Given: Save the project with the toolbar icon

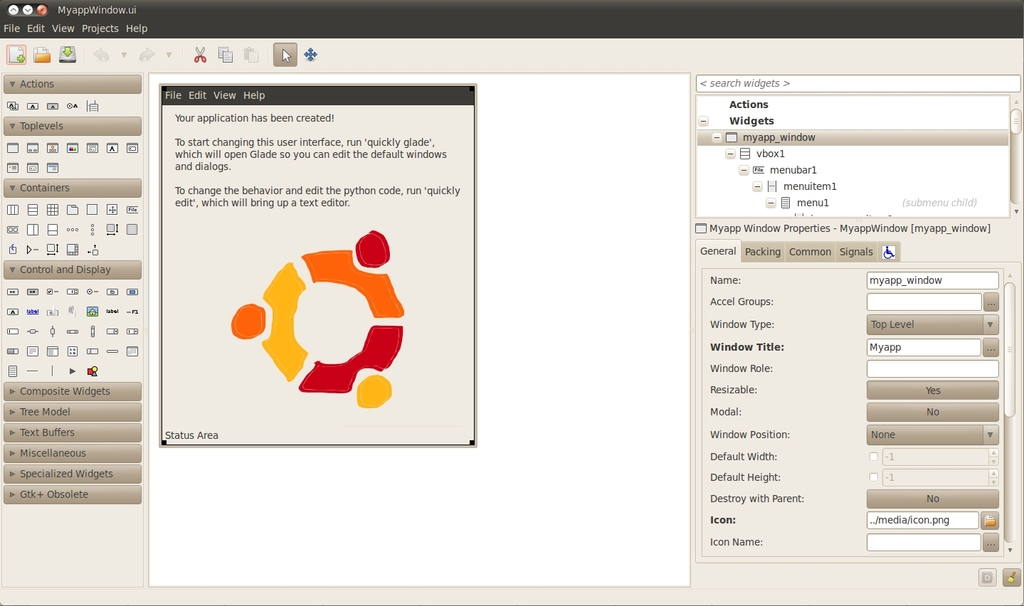Looking at the screenshot, I should (x=67, y=55).
